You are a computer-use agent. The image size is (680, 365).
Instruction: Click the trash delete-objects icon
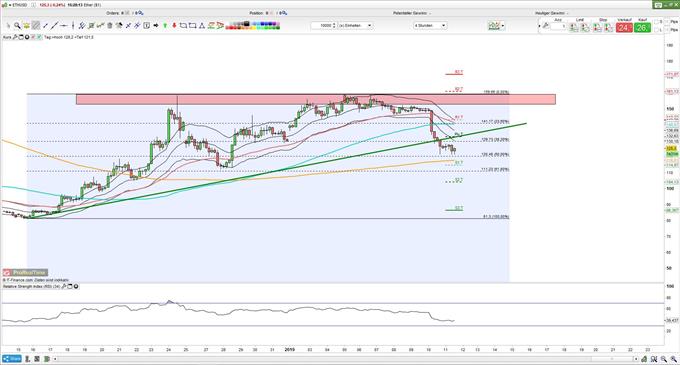click(x=110, y=26)
